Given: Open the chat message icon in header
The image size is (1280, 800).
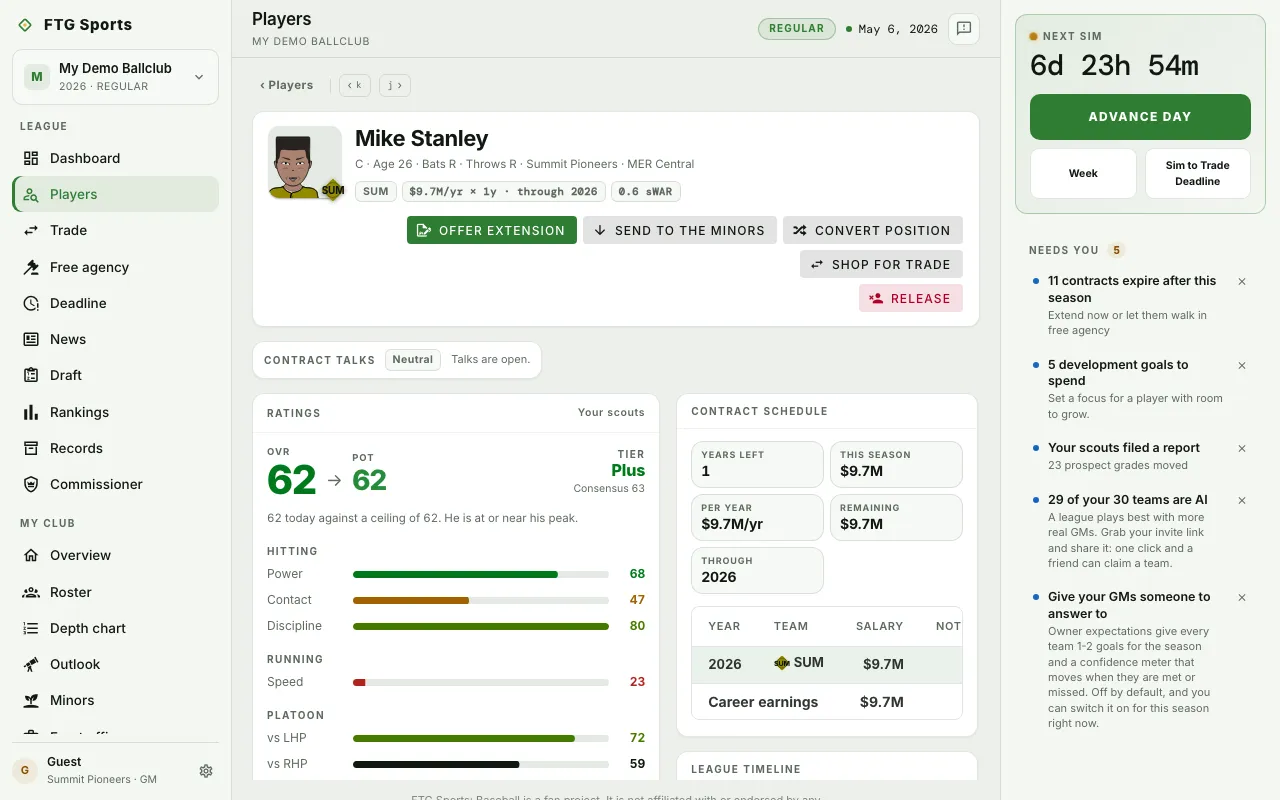Looking at the screenshot, I should coord(964,29).
